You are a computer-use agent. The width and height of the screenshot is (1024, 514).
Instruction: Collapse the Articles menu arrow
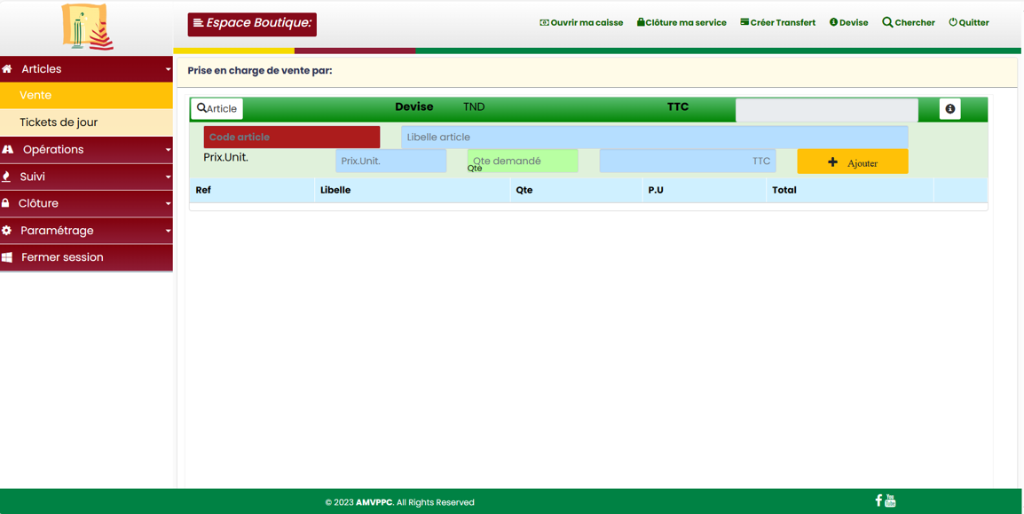168,69
